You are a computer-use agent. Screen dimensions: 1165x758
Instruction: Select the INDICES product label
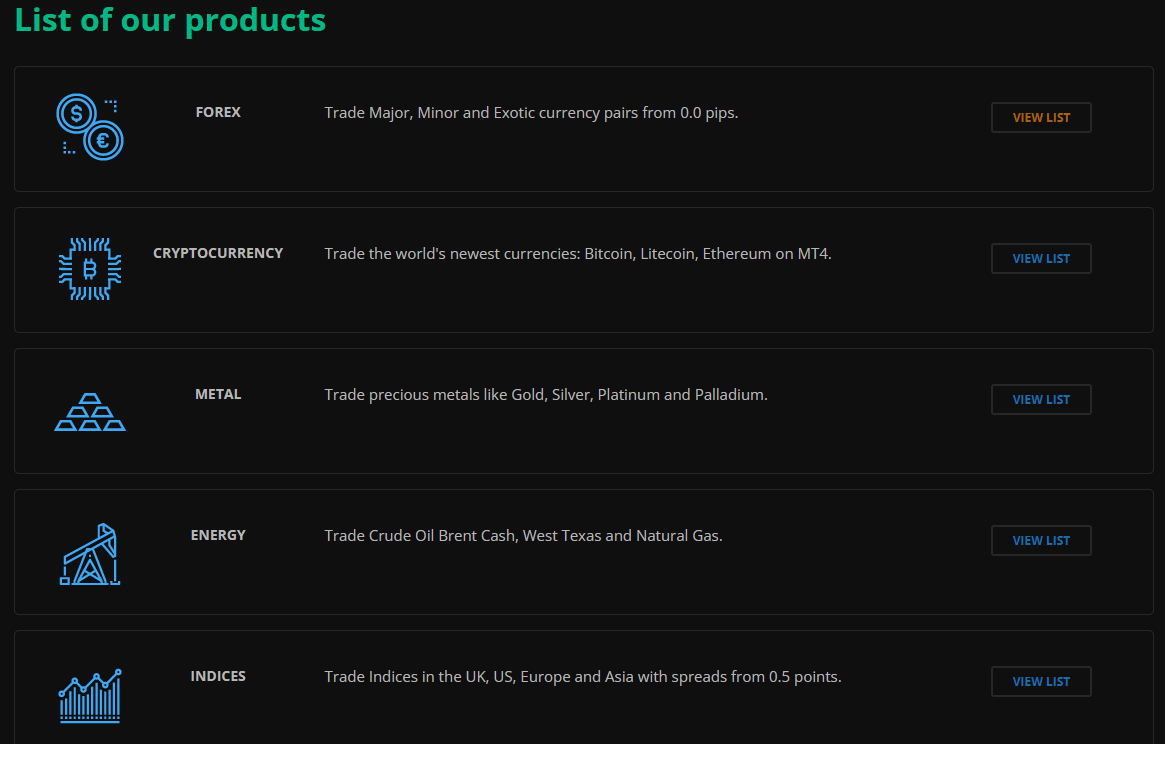[x=218, y=676]
